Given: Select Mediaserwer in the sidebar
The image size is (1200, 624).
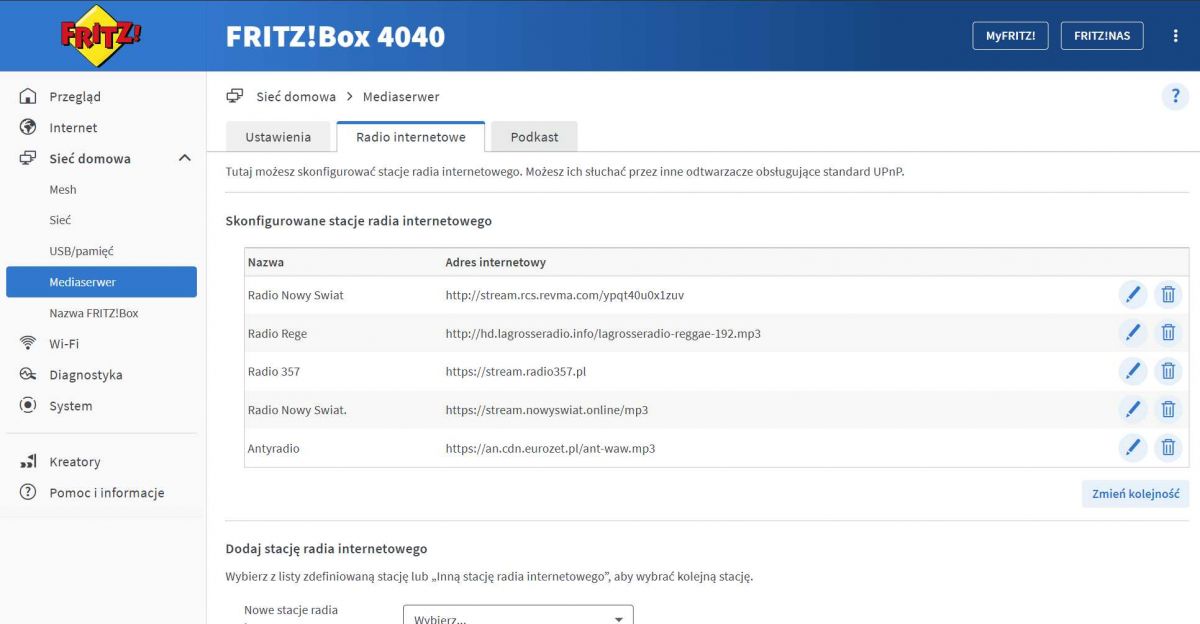Looking at the screenshot, I should [x=102, y=282].
